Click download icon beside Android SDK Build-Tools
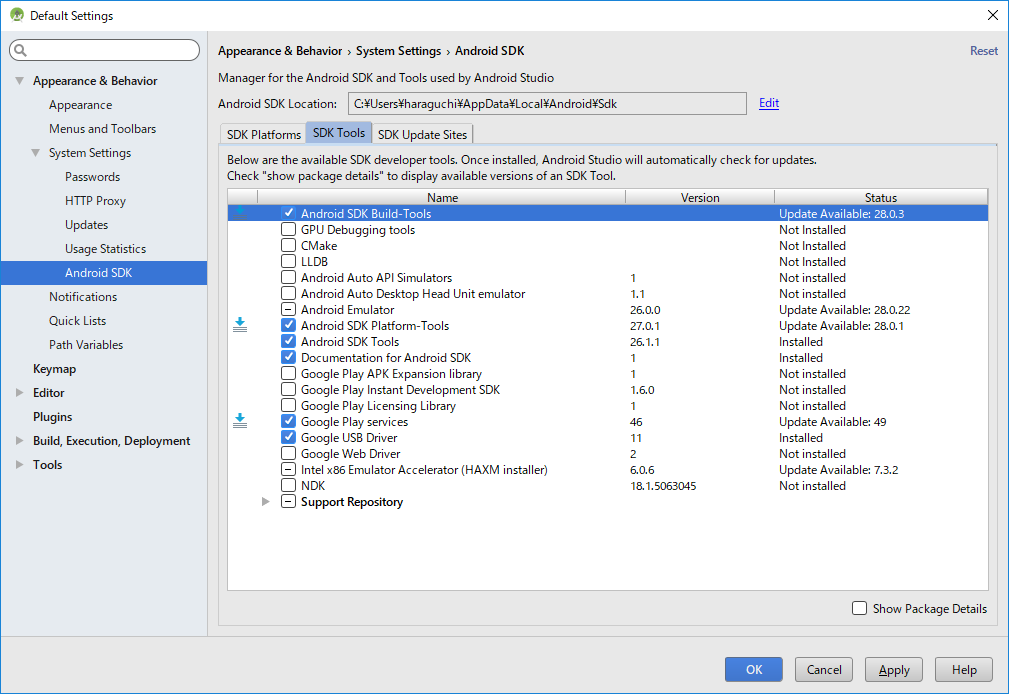Image resolution: width=1009 pixels, height=694 pixels. coord(240,212)
